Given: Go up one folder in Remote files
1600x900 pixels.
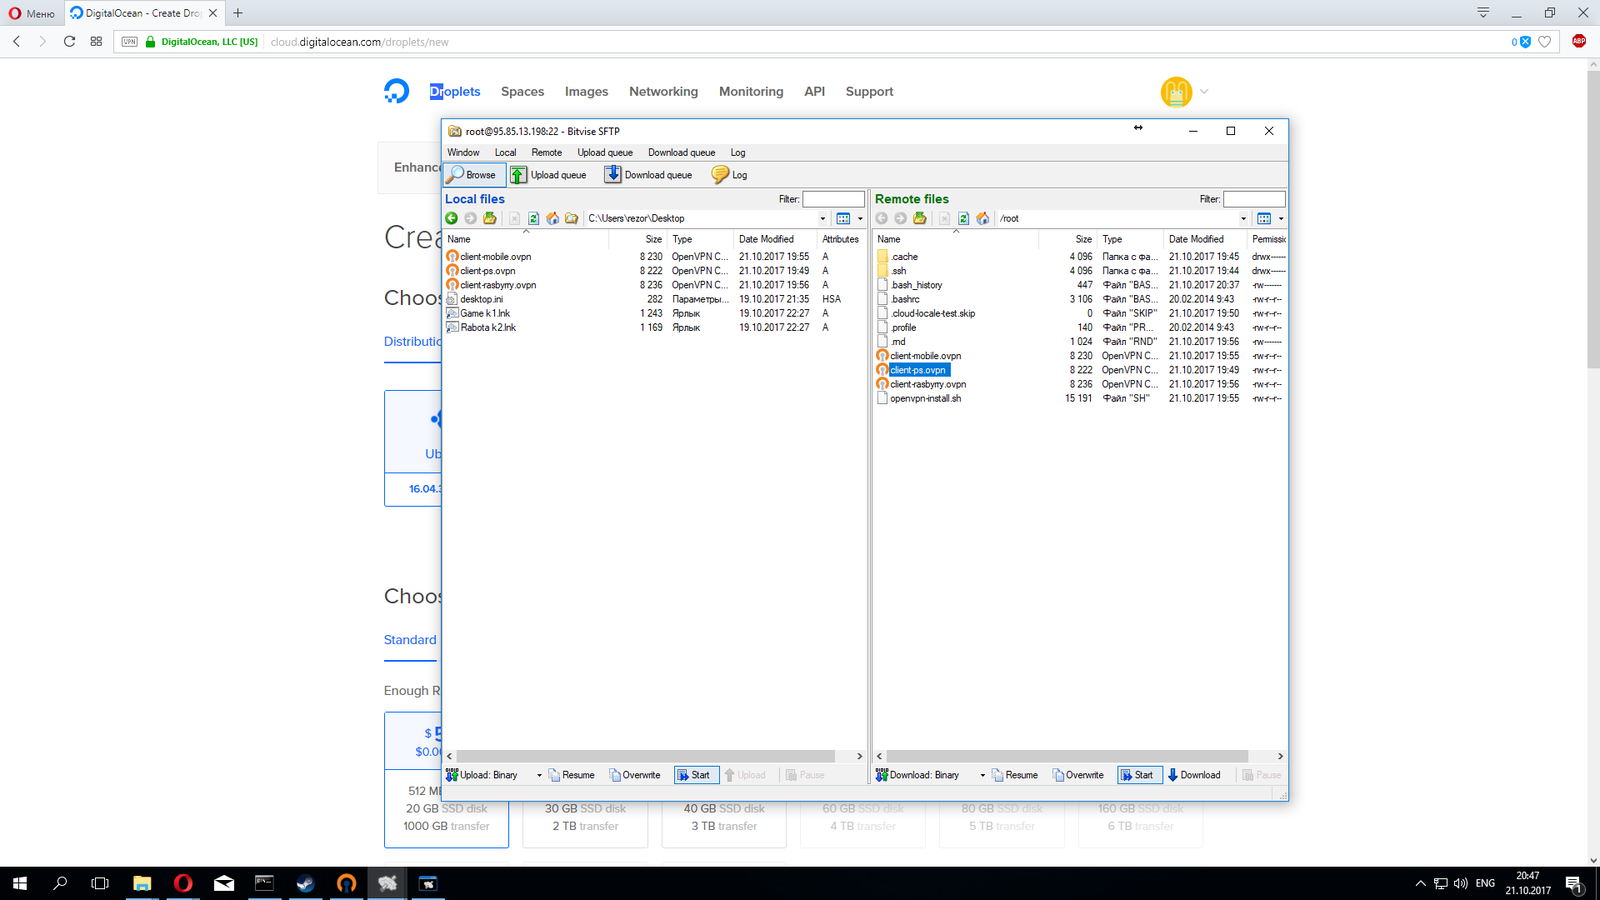Looking at the screenshot, I should coord(920,218).
